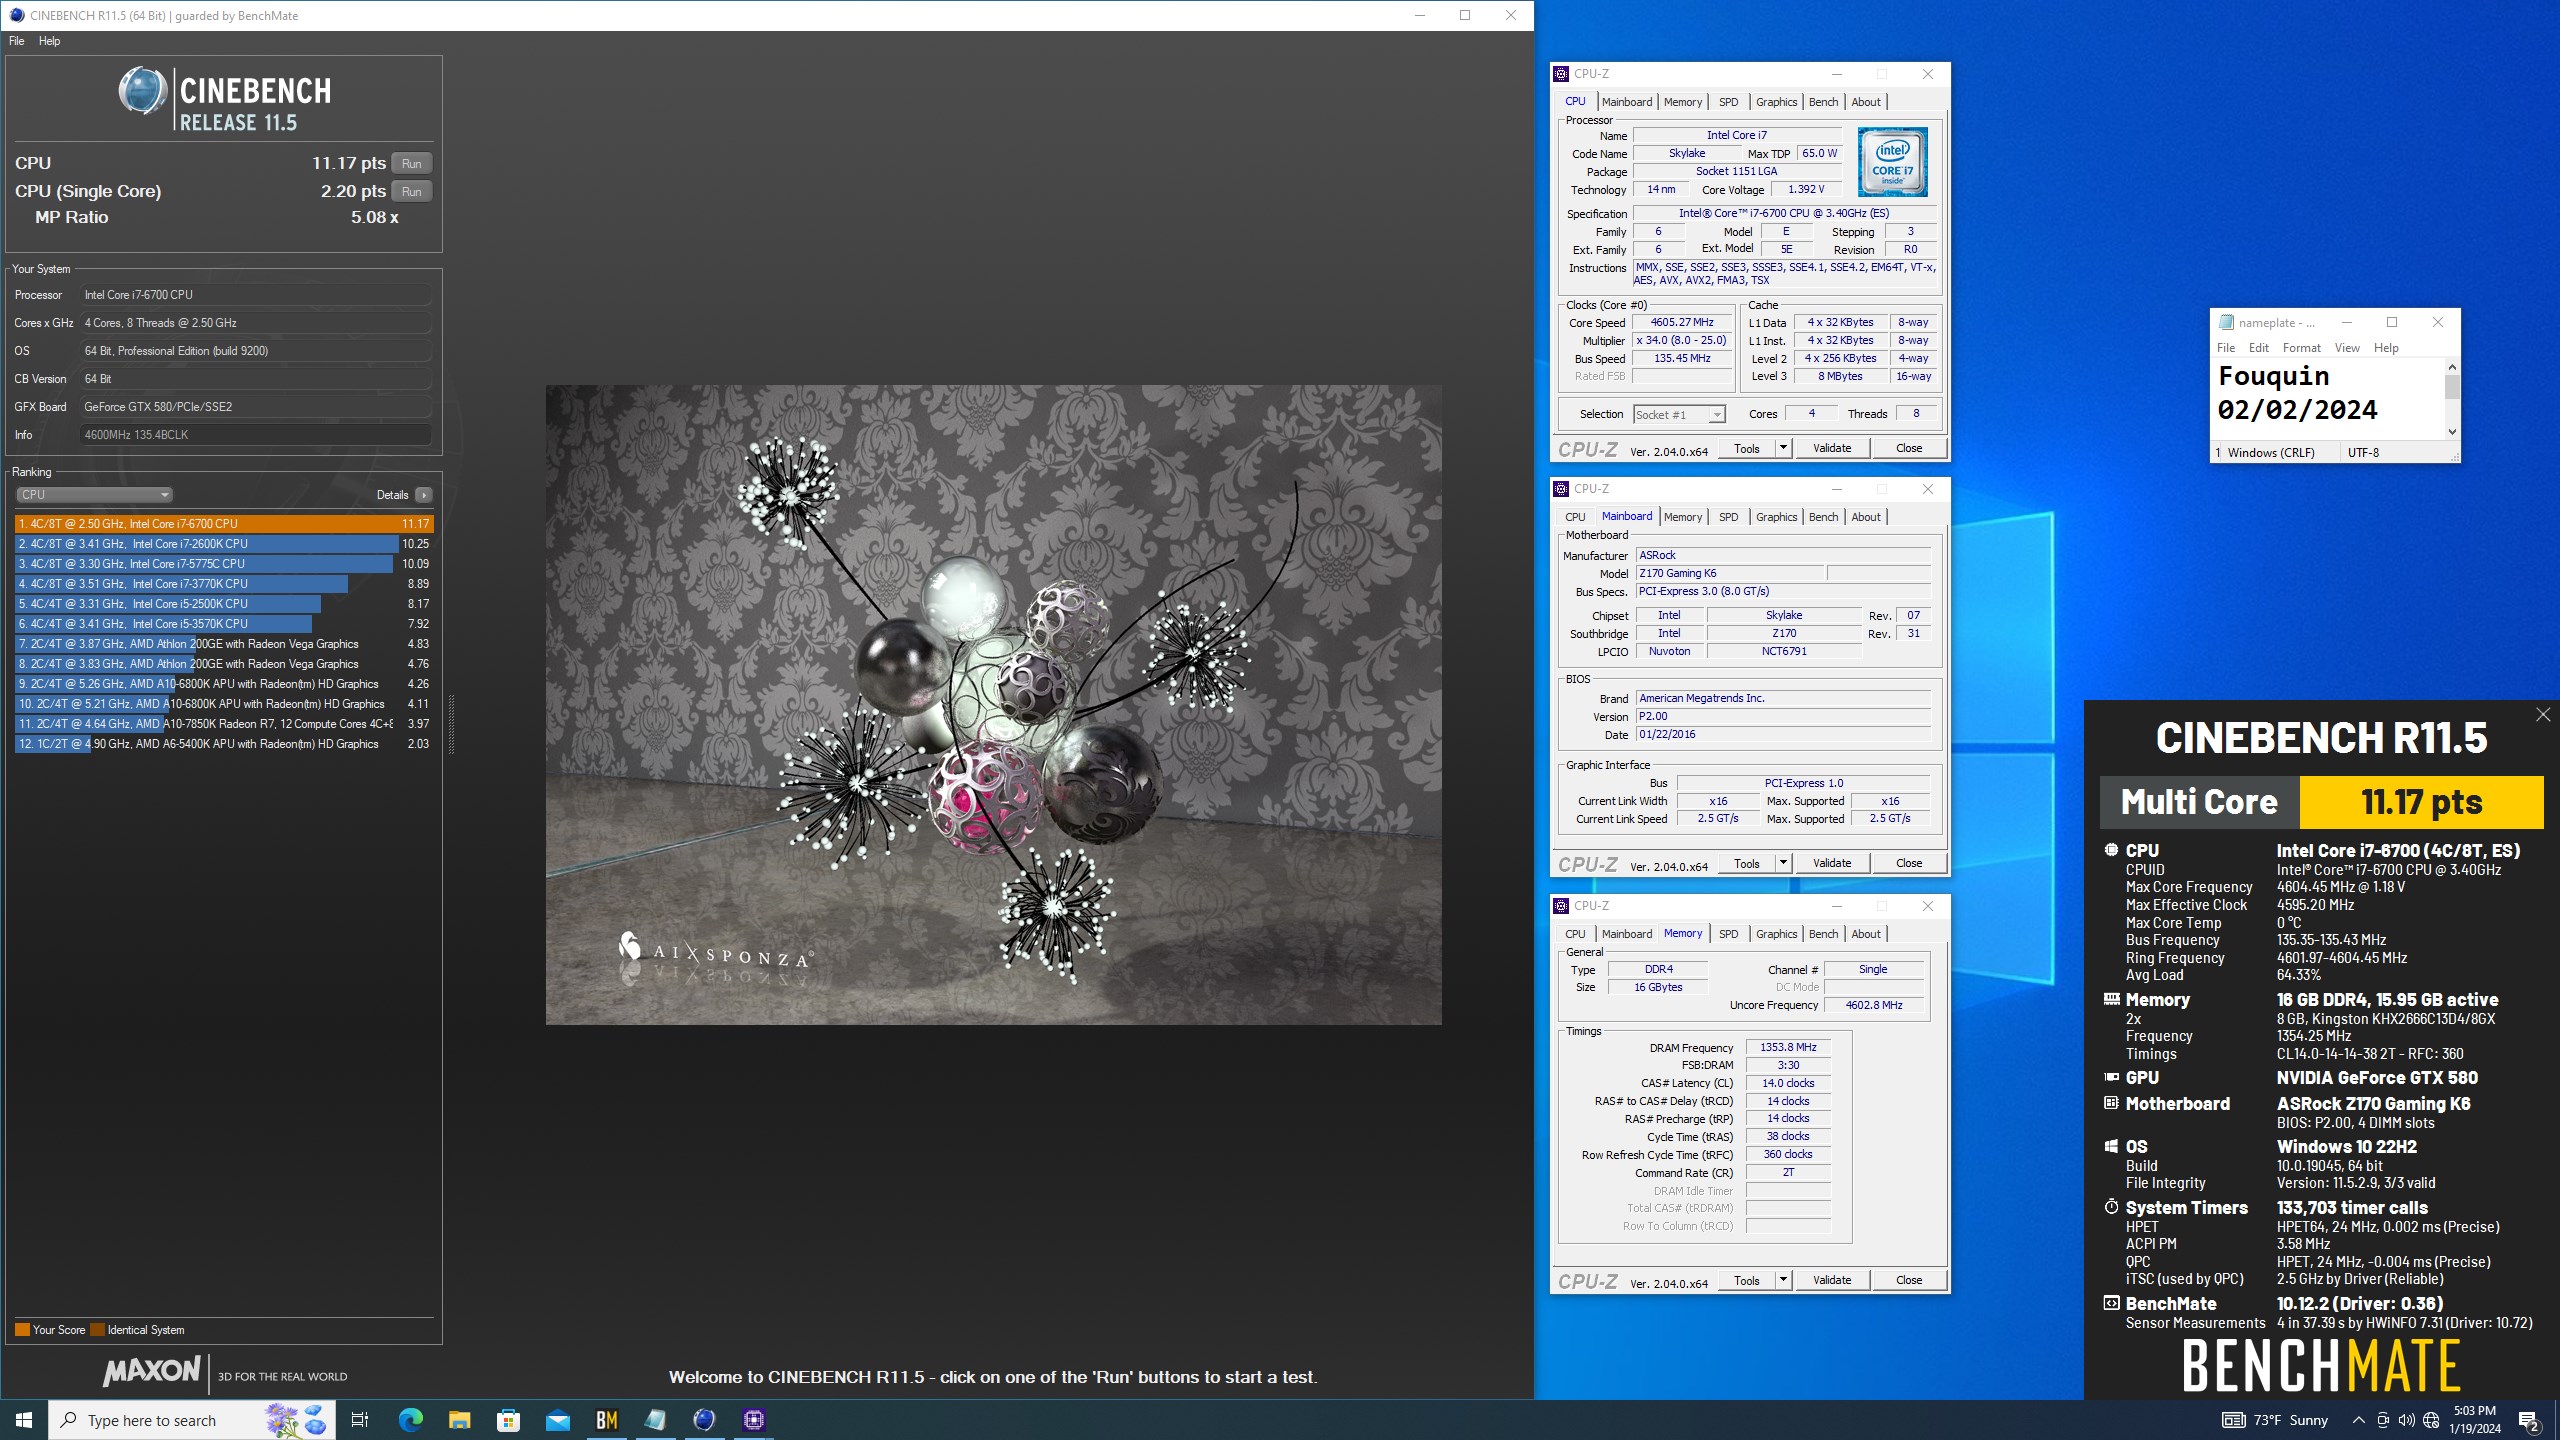Expand Tools dropdown arrow in middle CPU-Z window
The height and width of the screenshot is (1440, 2560).
[1783, 863]
